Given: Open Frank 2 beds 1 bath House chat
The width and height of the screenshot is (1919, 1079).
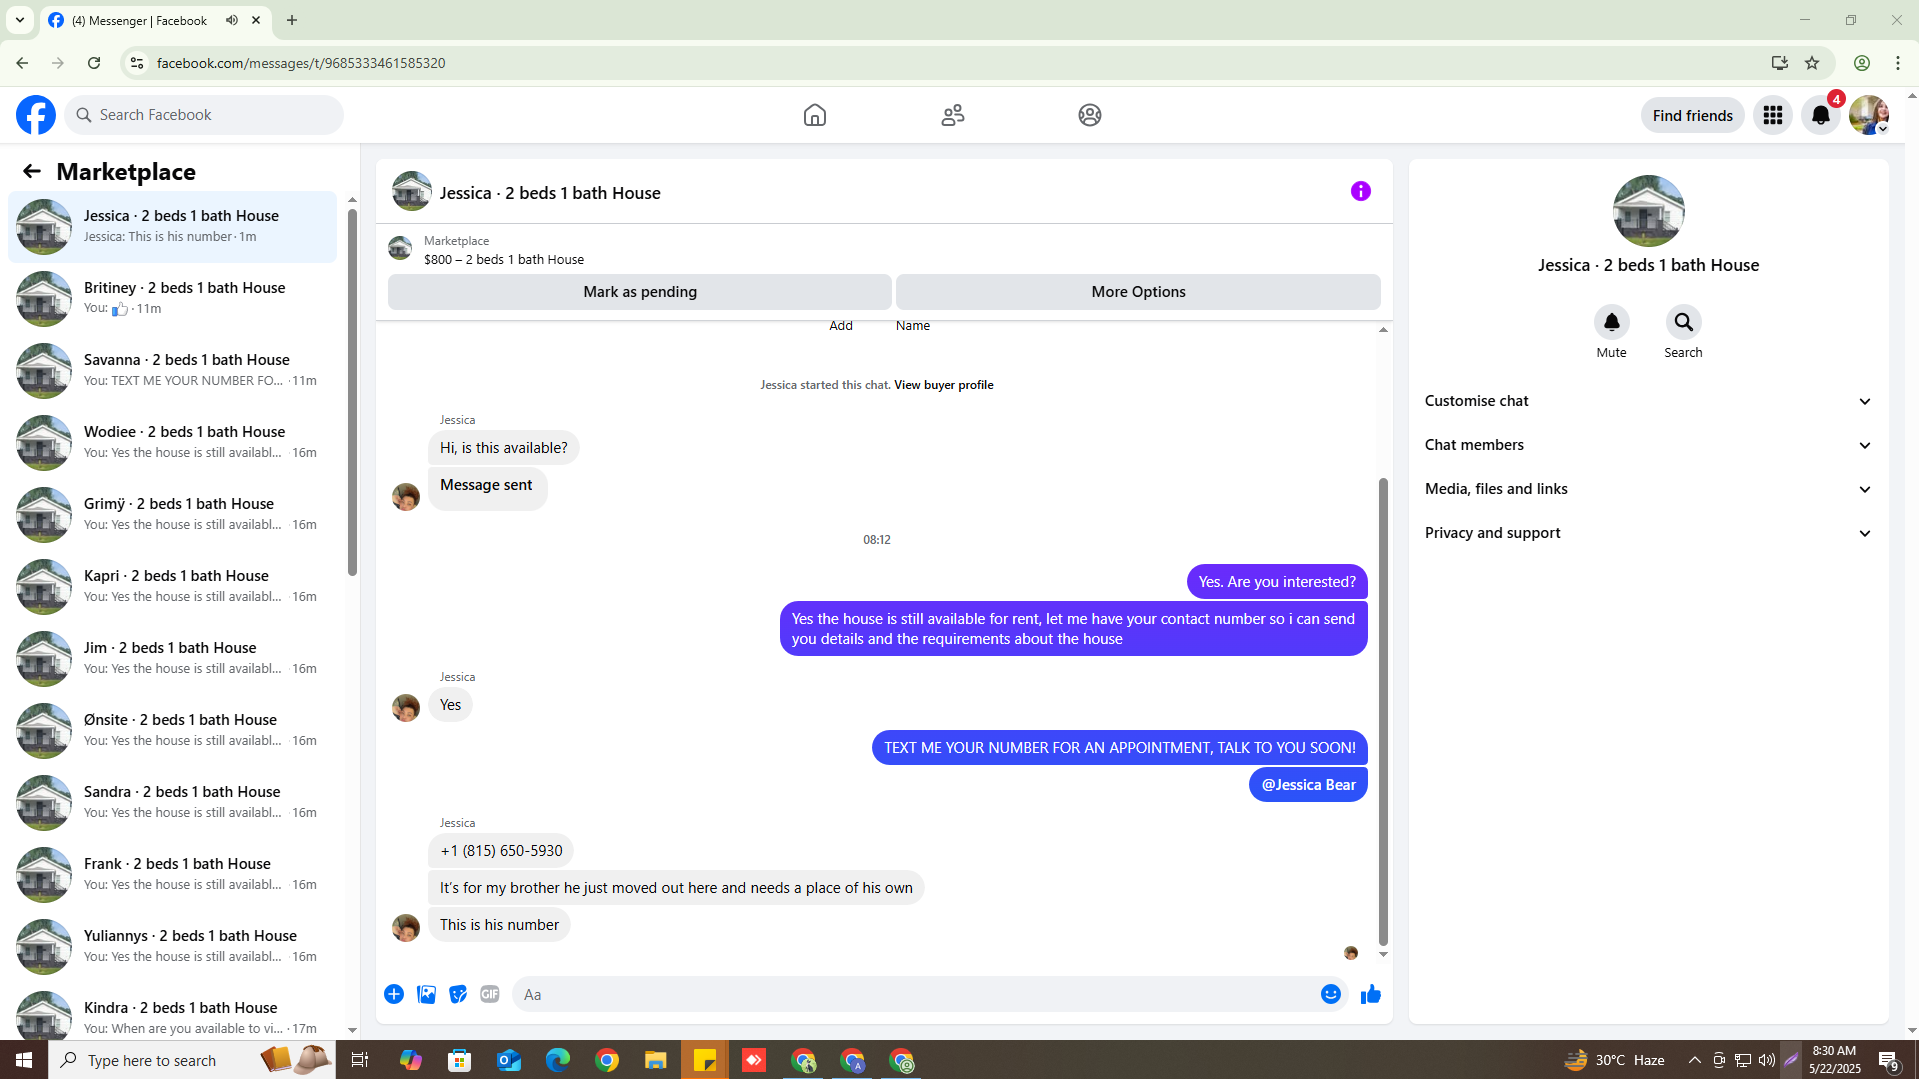Looking at the screenshot, I should pyautogui.click(x=172, y=874).
